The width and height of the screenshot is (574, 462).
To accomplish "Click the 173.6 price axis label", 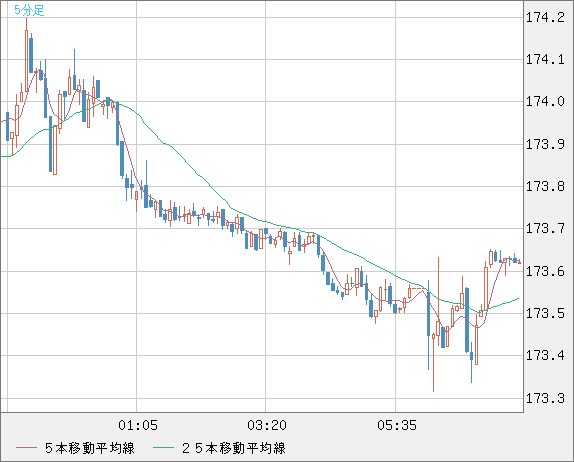I will [x=545, y=271].
